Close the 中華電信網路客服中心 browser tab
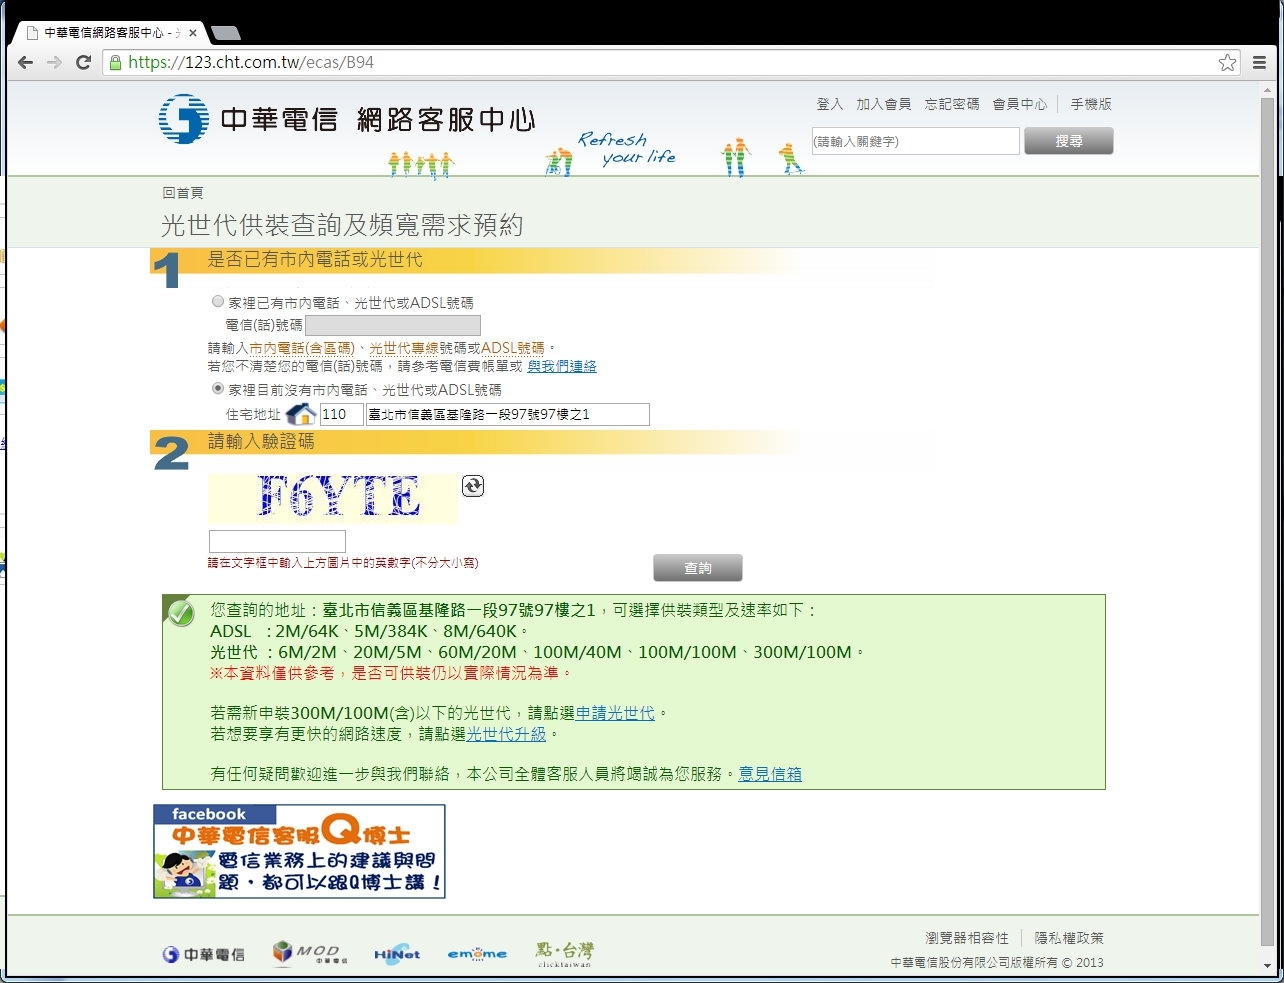Viewport: 1284px width, 983px height. pos(193,33)
